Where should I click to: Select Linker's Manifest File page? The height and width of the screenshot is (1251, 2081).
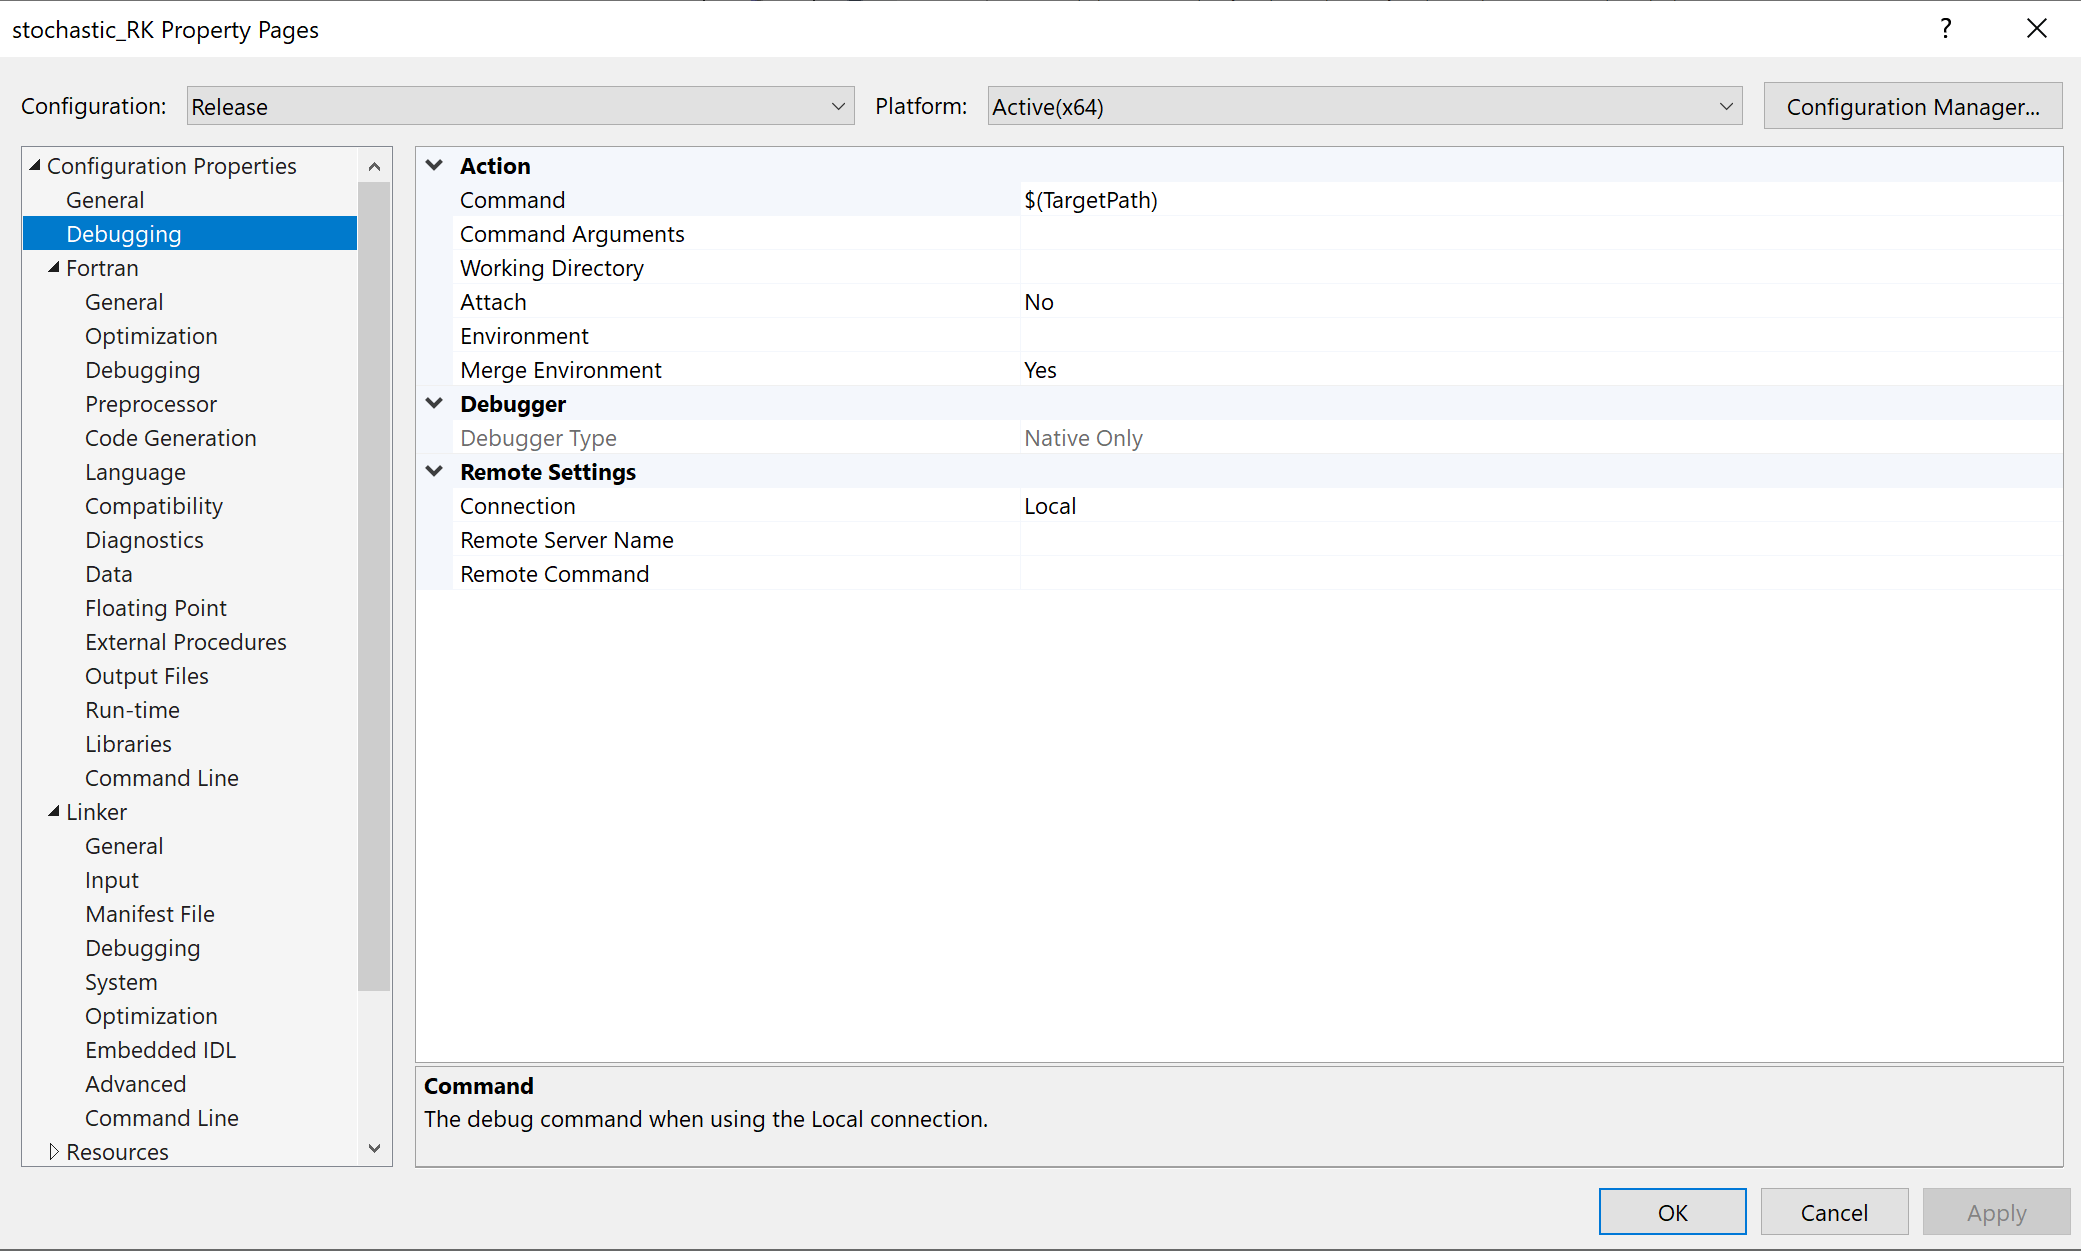(149, 913)
